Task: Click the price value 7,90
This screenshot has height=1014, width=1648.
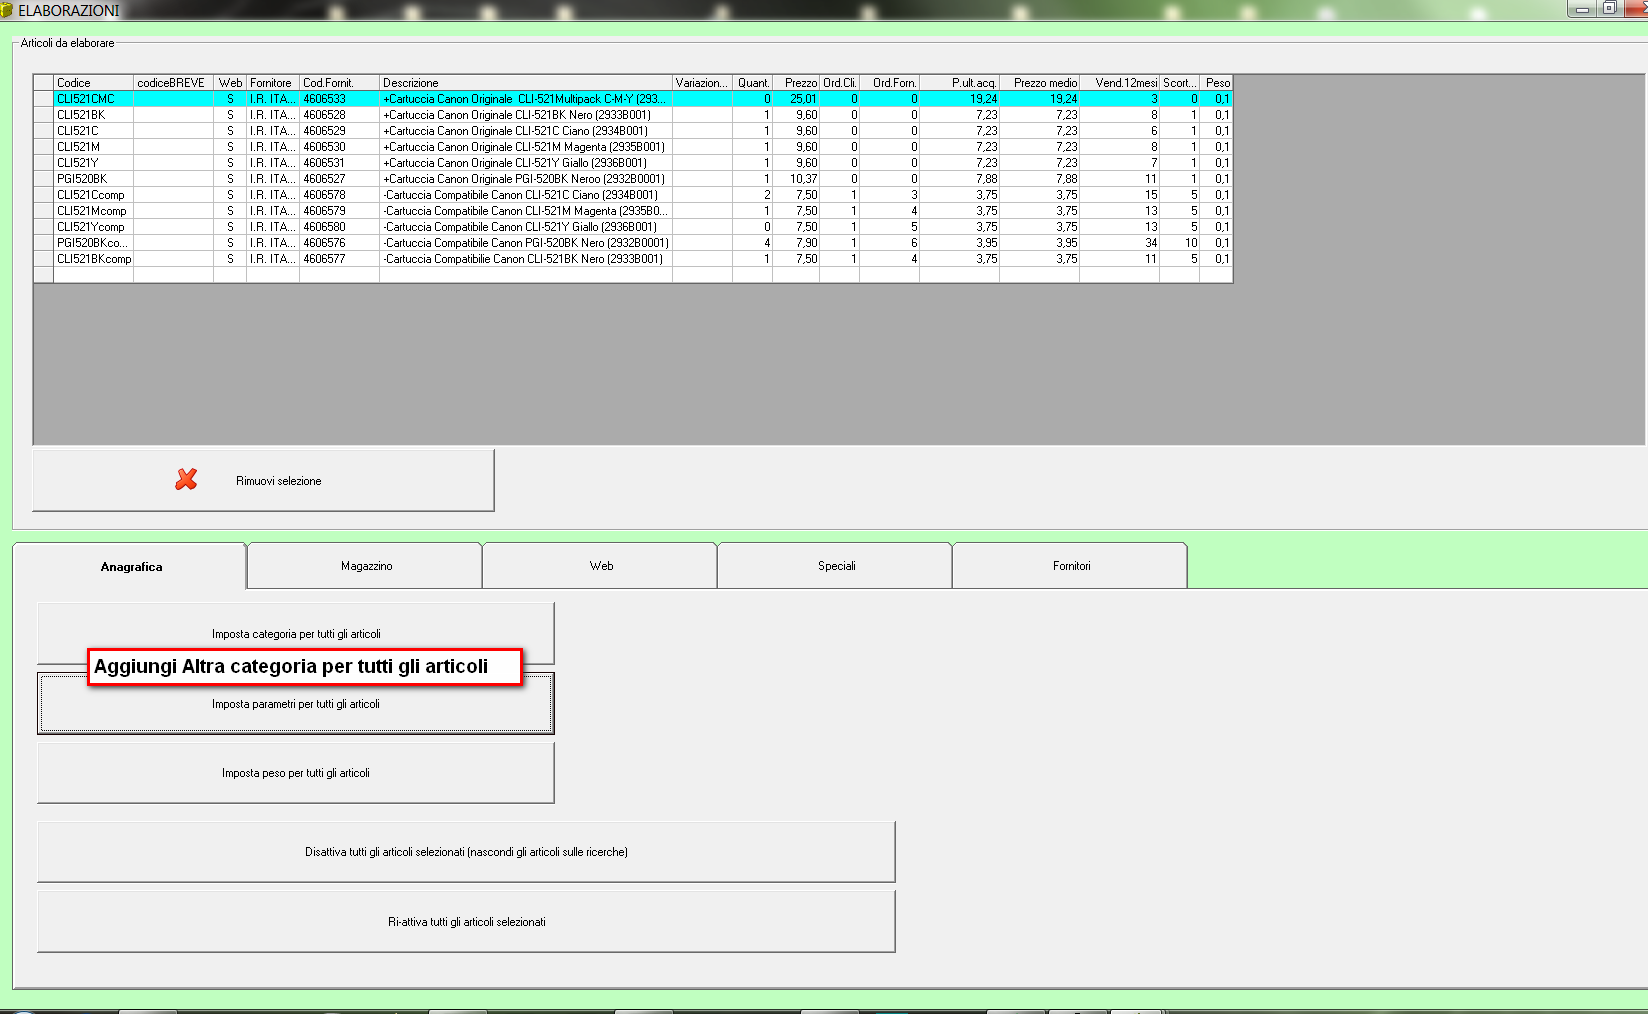Action: (x=796, y=243)
